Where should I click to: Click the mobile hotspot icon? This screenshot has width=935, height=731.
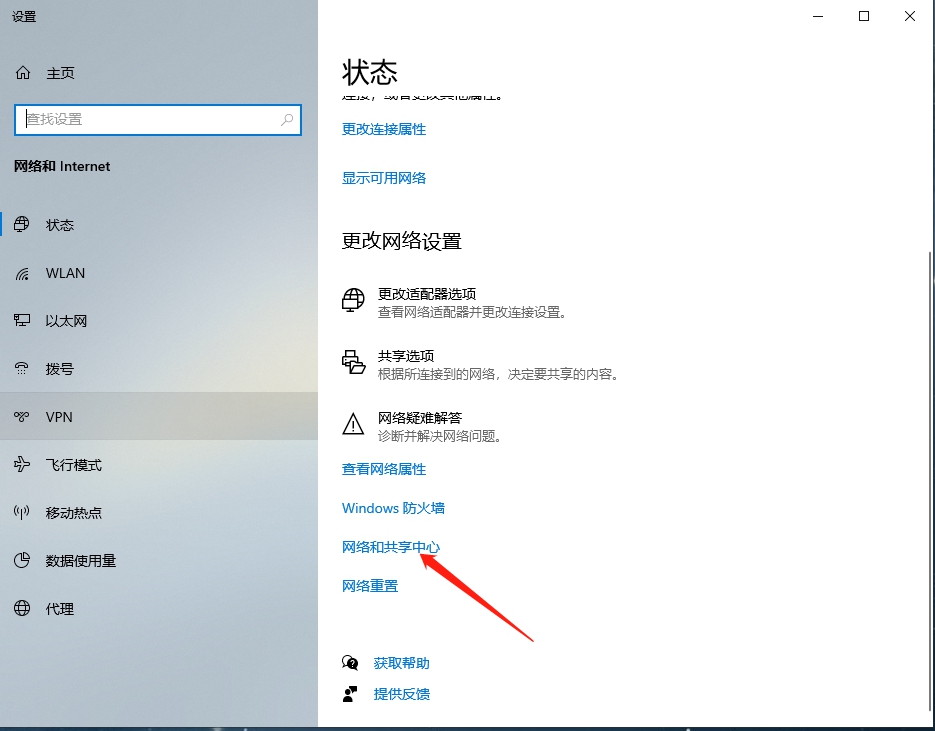pyautogui.click(x=22, y=512)
